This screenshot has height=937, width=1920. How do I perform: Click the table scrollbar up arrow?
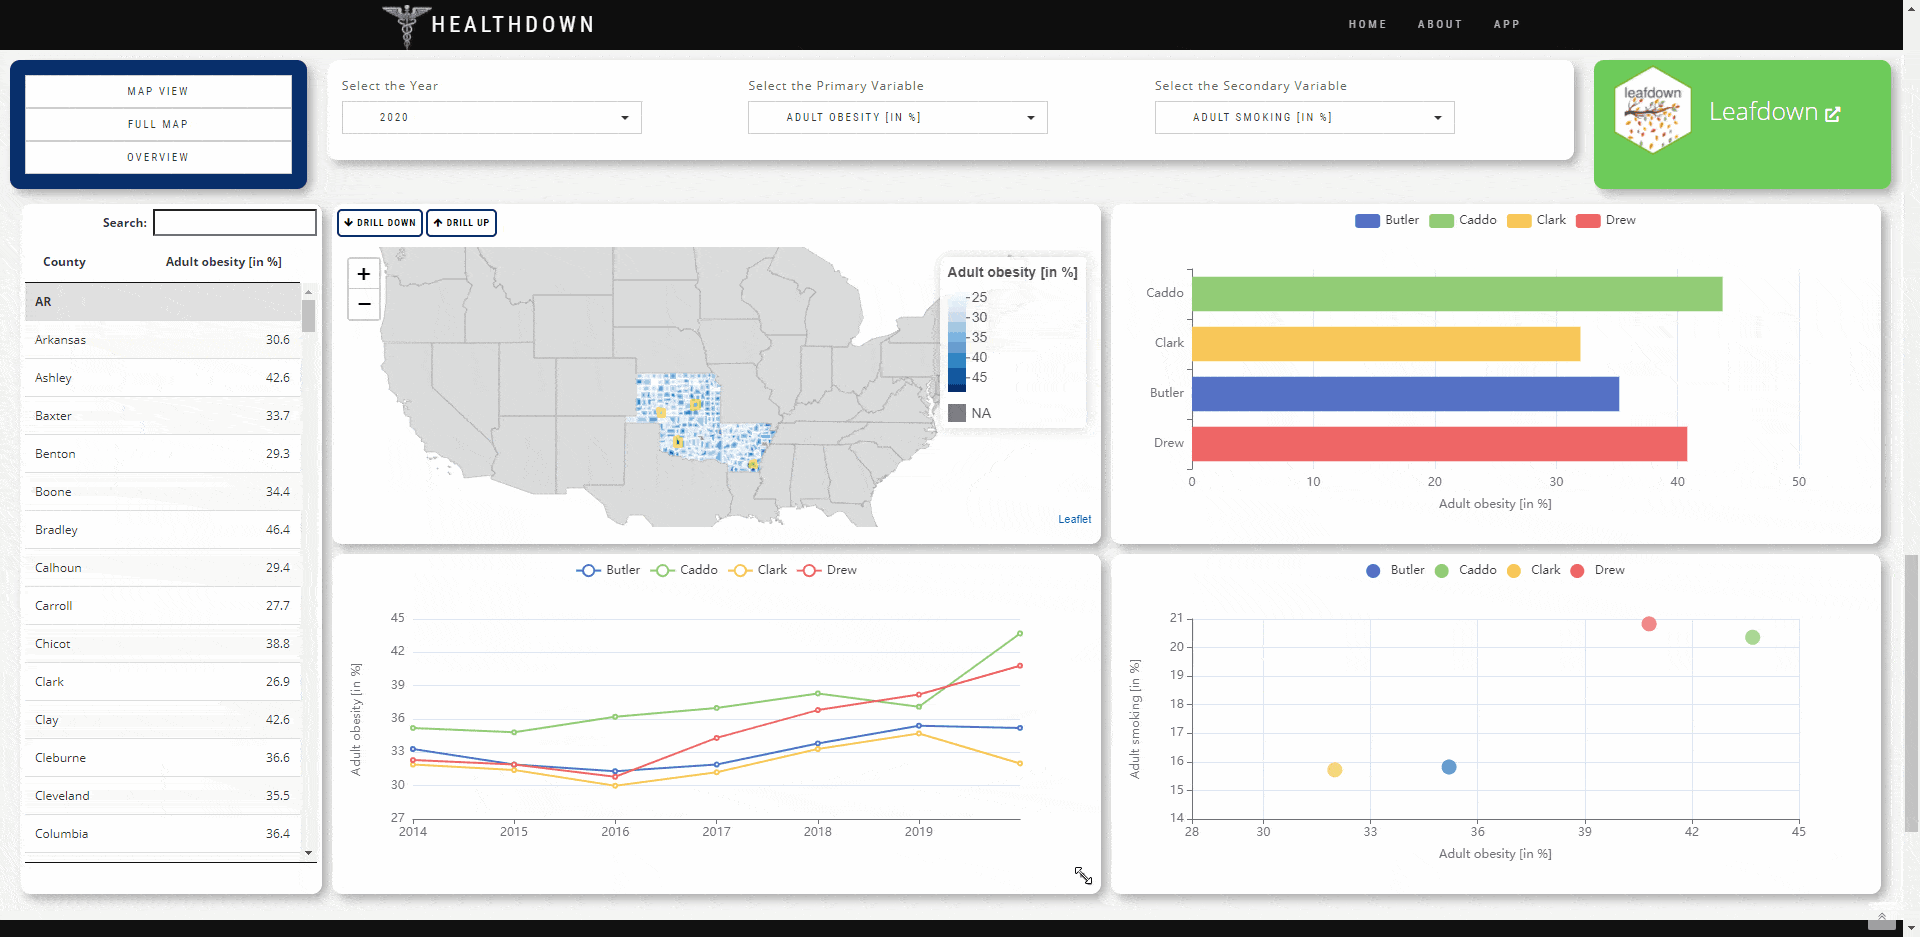click(x=308, y=292)
